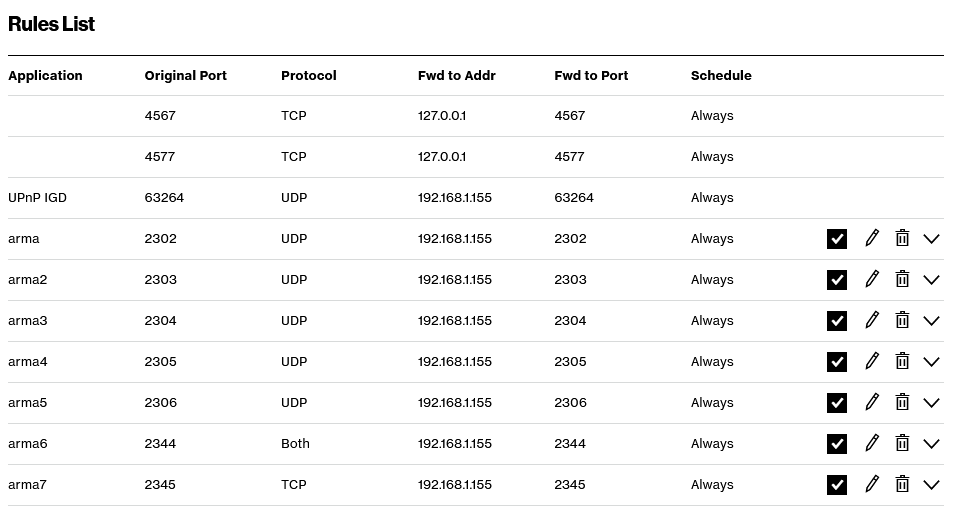Click the Application column header
This screenshot has width=963, height=530.
pos(45,75)
